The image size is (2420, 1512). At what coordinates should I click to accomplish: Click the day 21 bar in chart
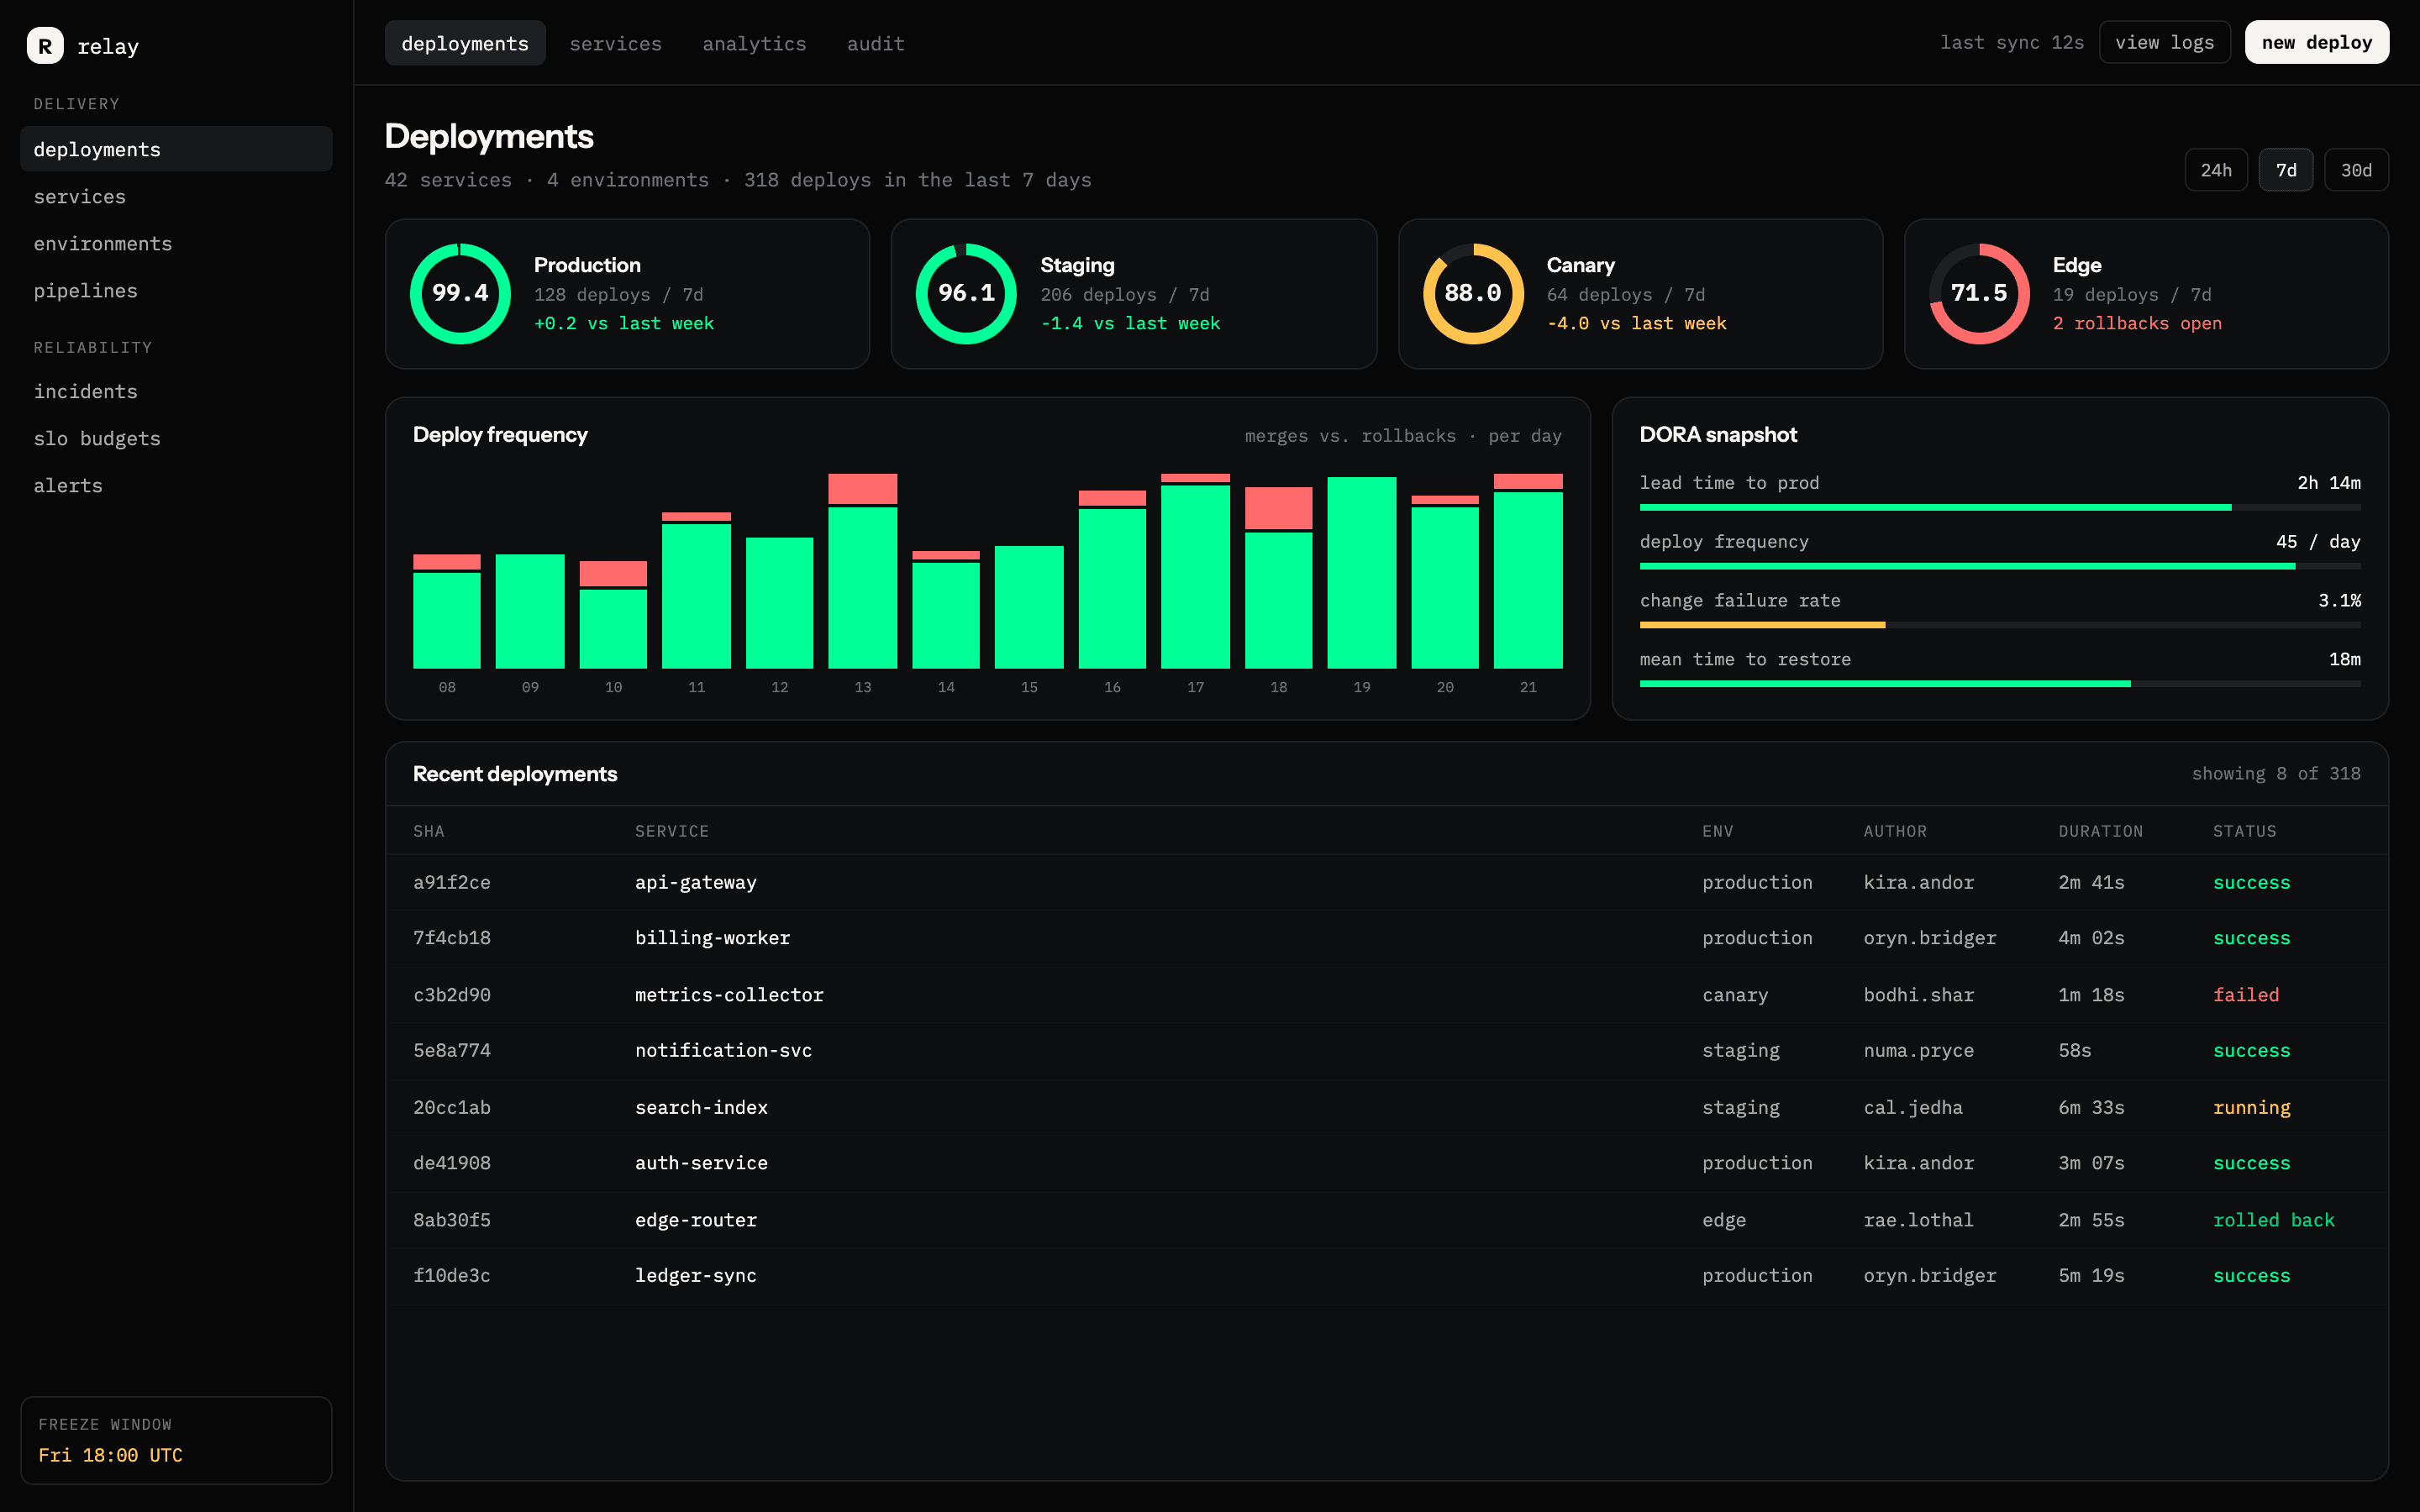1528,571
